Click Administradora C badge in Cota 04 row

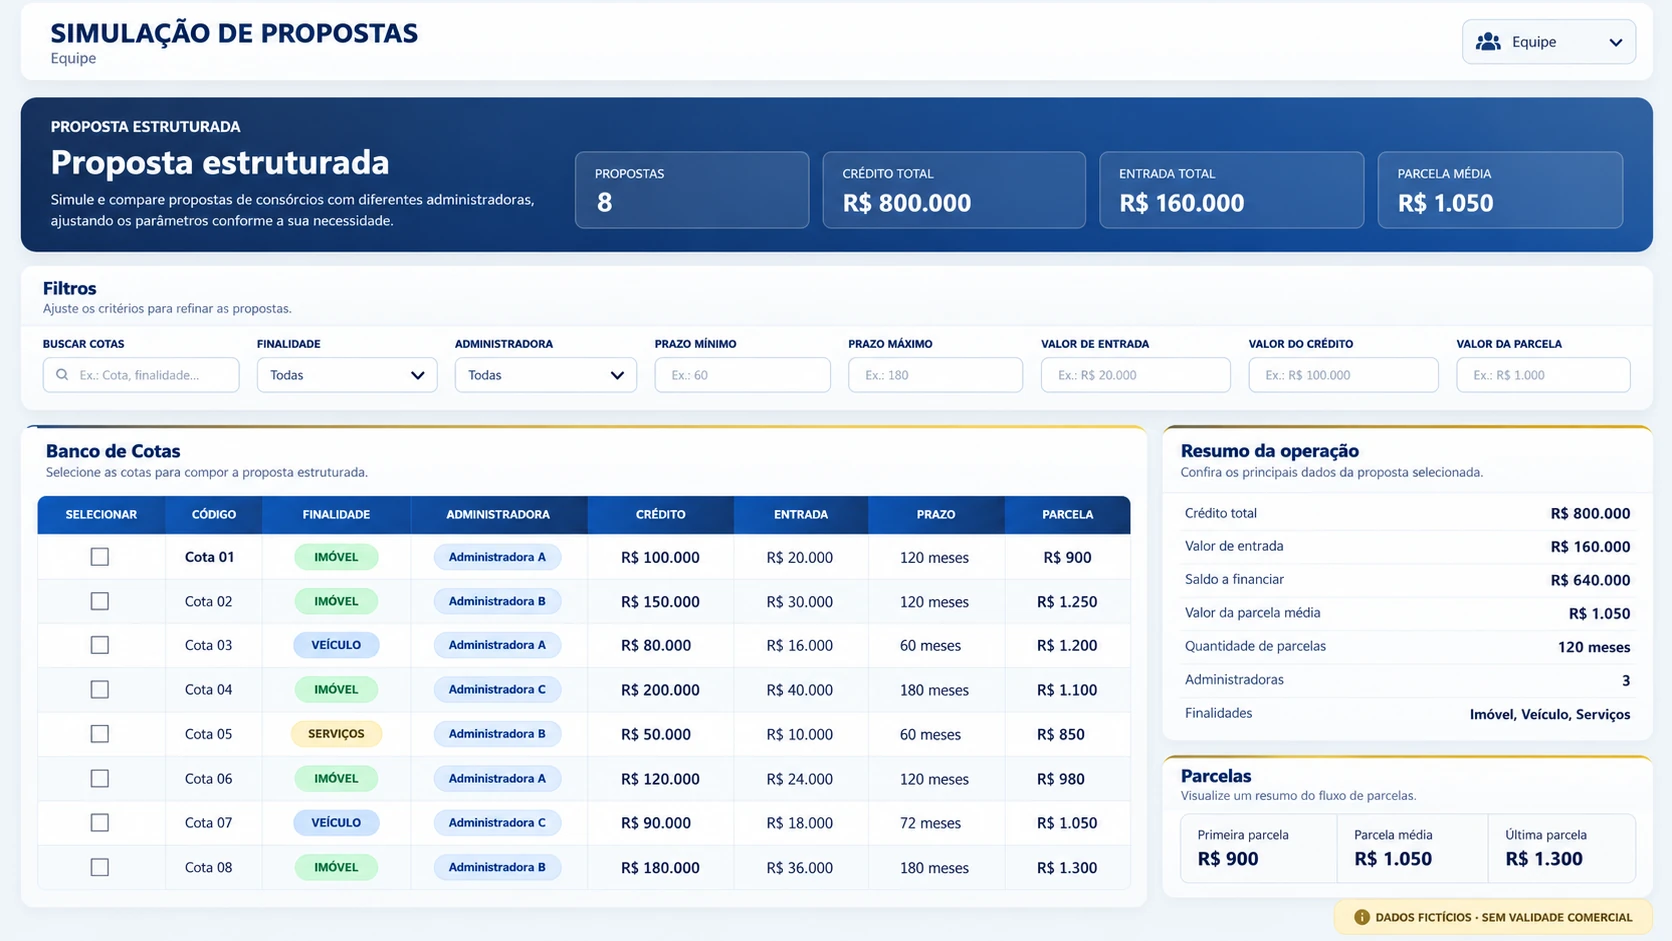497,689
